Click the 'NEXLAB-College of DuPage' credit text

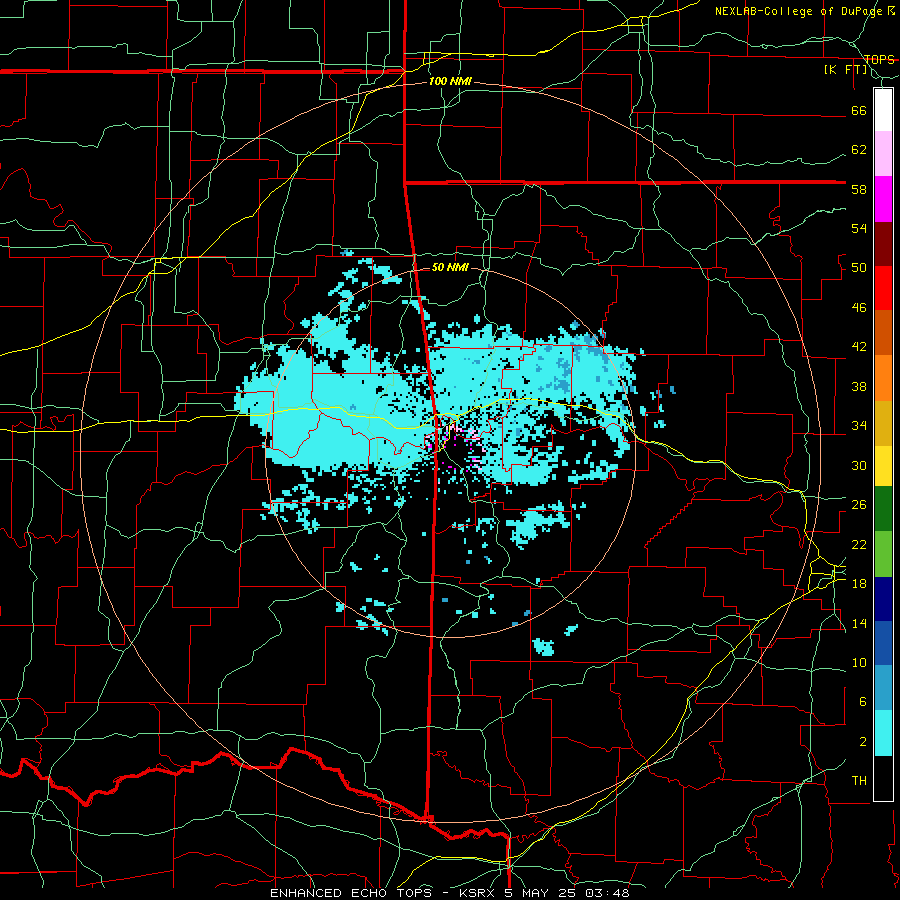[x=798, y=11]
